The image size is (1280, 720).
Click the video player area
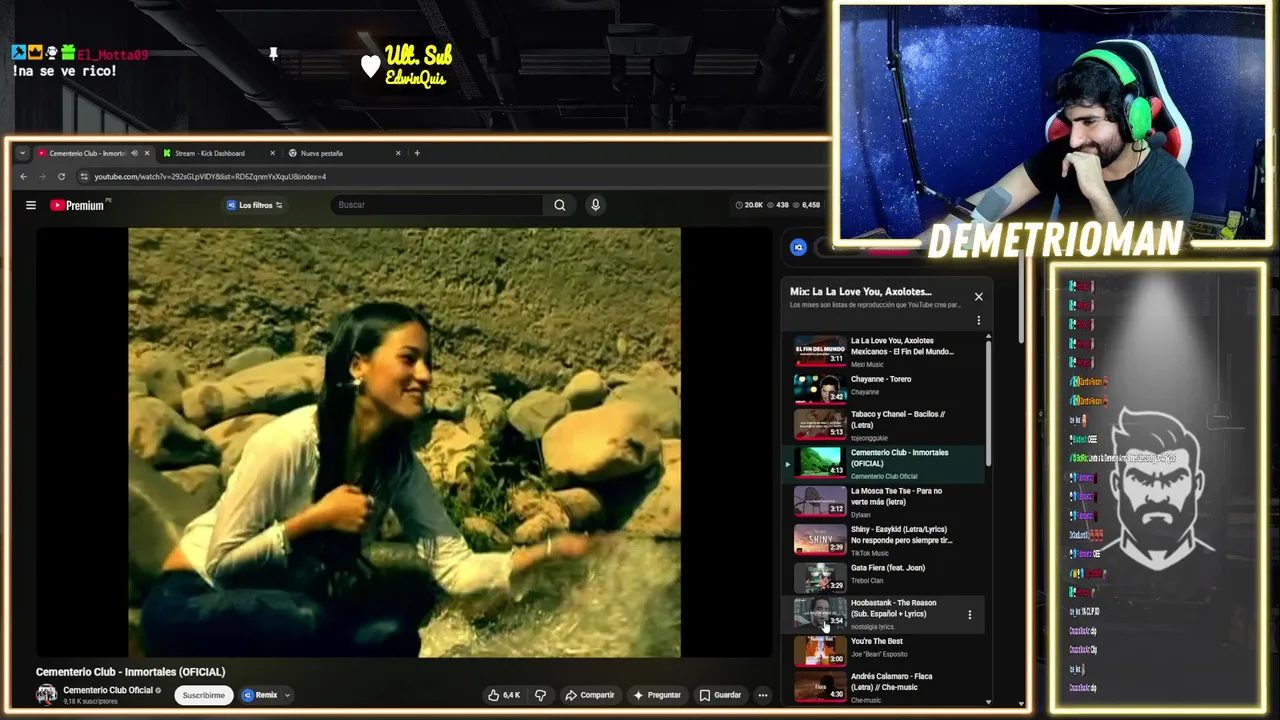(x=404, y=442)
